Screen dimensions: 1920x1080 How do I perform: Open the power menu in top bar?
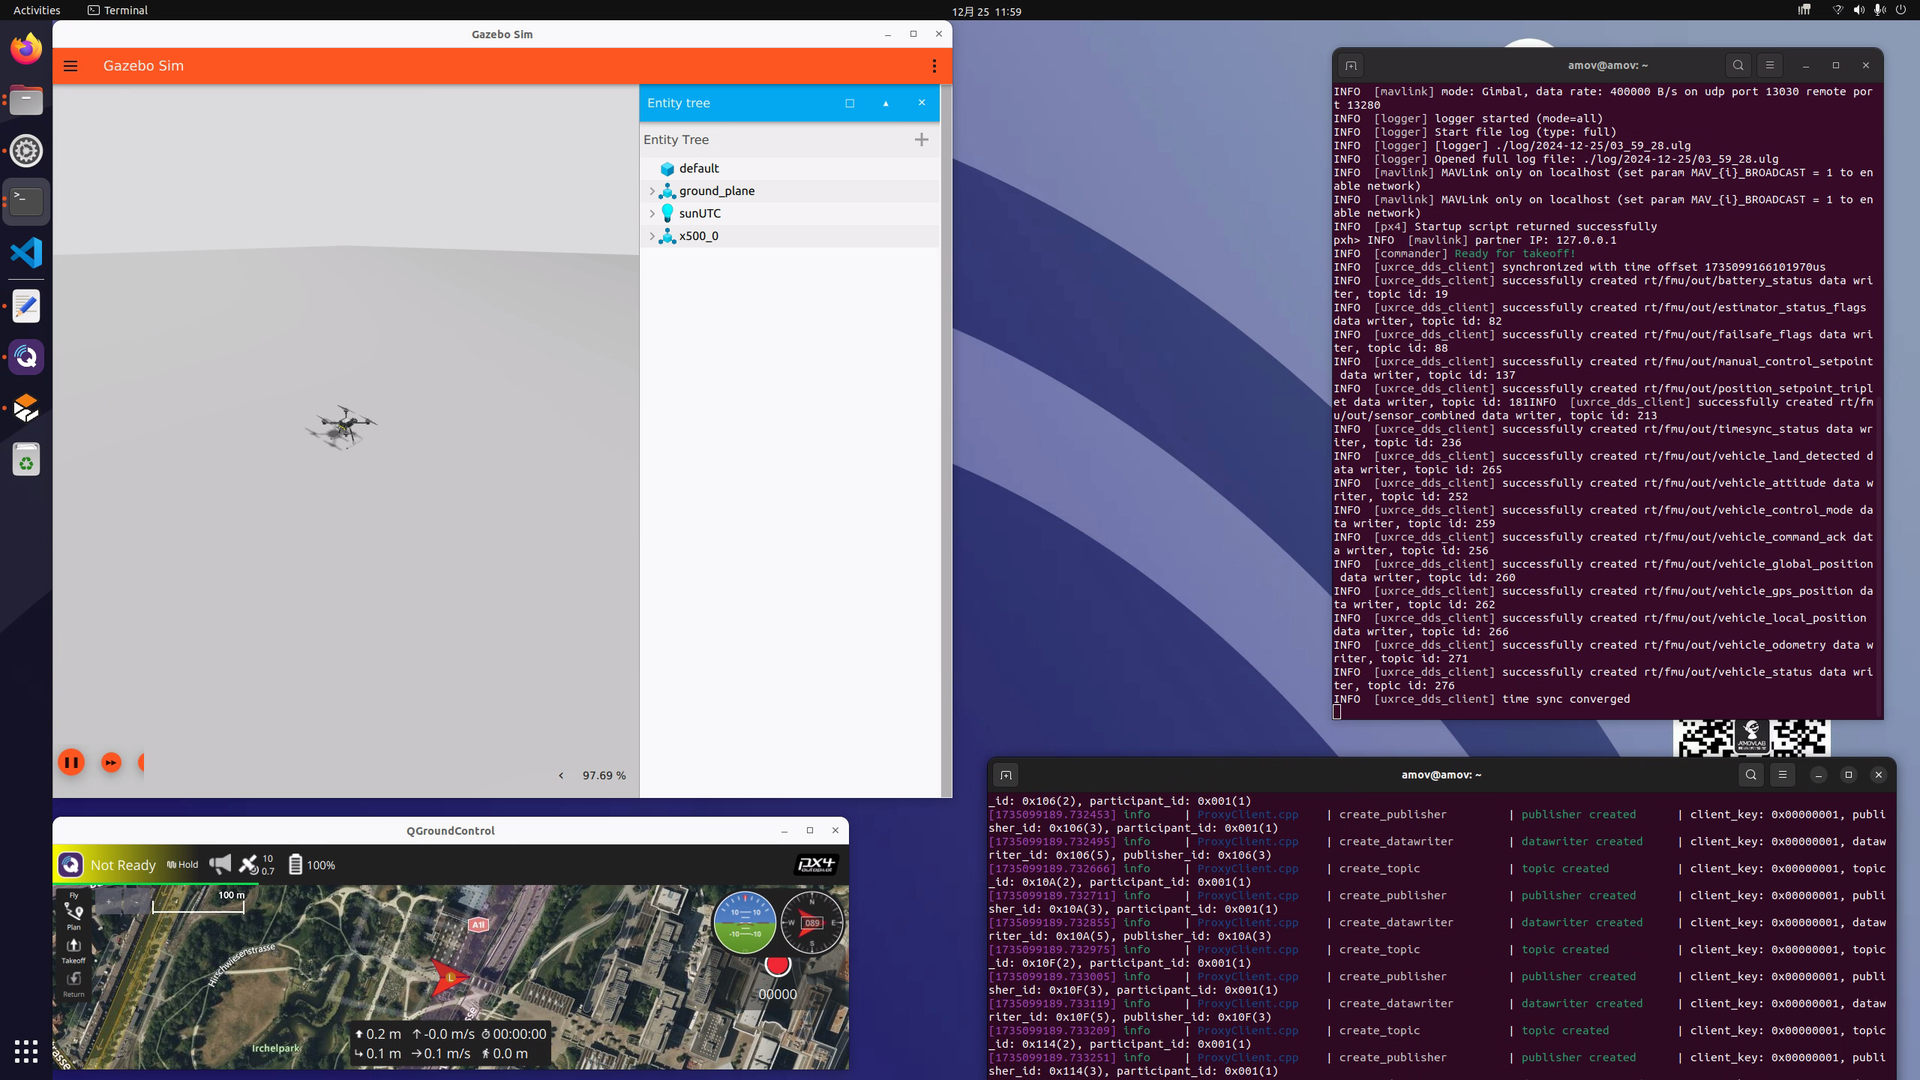[1900, 10]
